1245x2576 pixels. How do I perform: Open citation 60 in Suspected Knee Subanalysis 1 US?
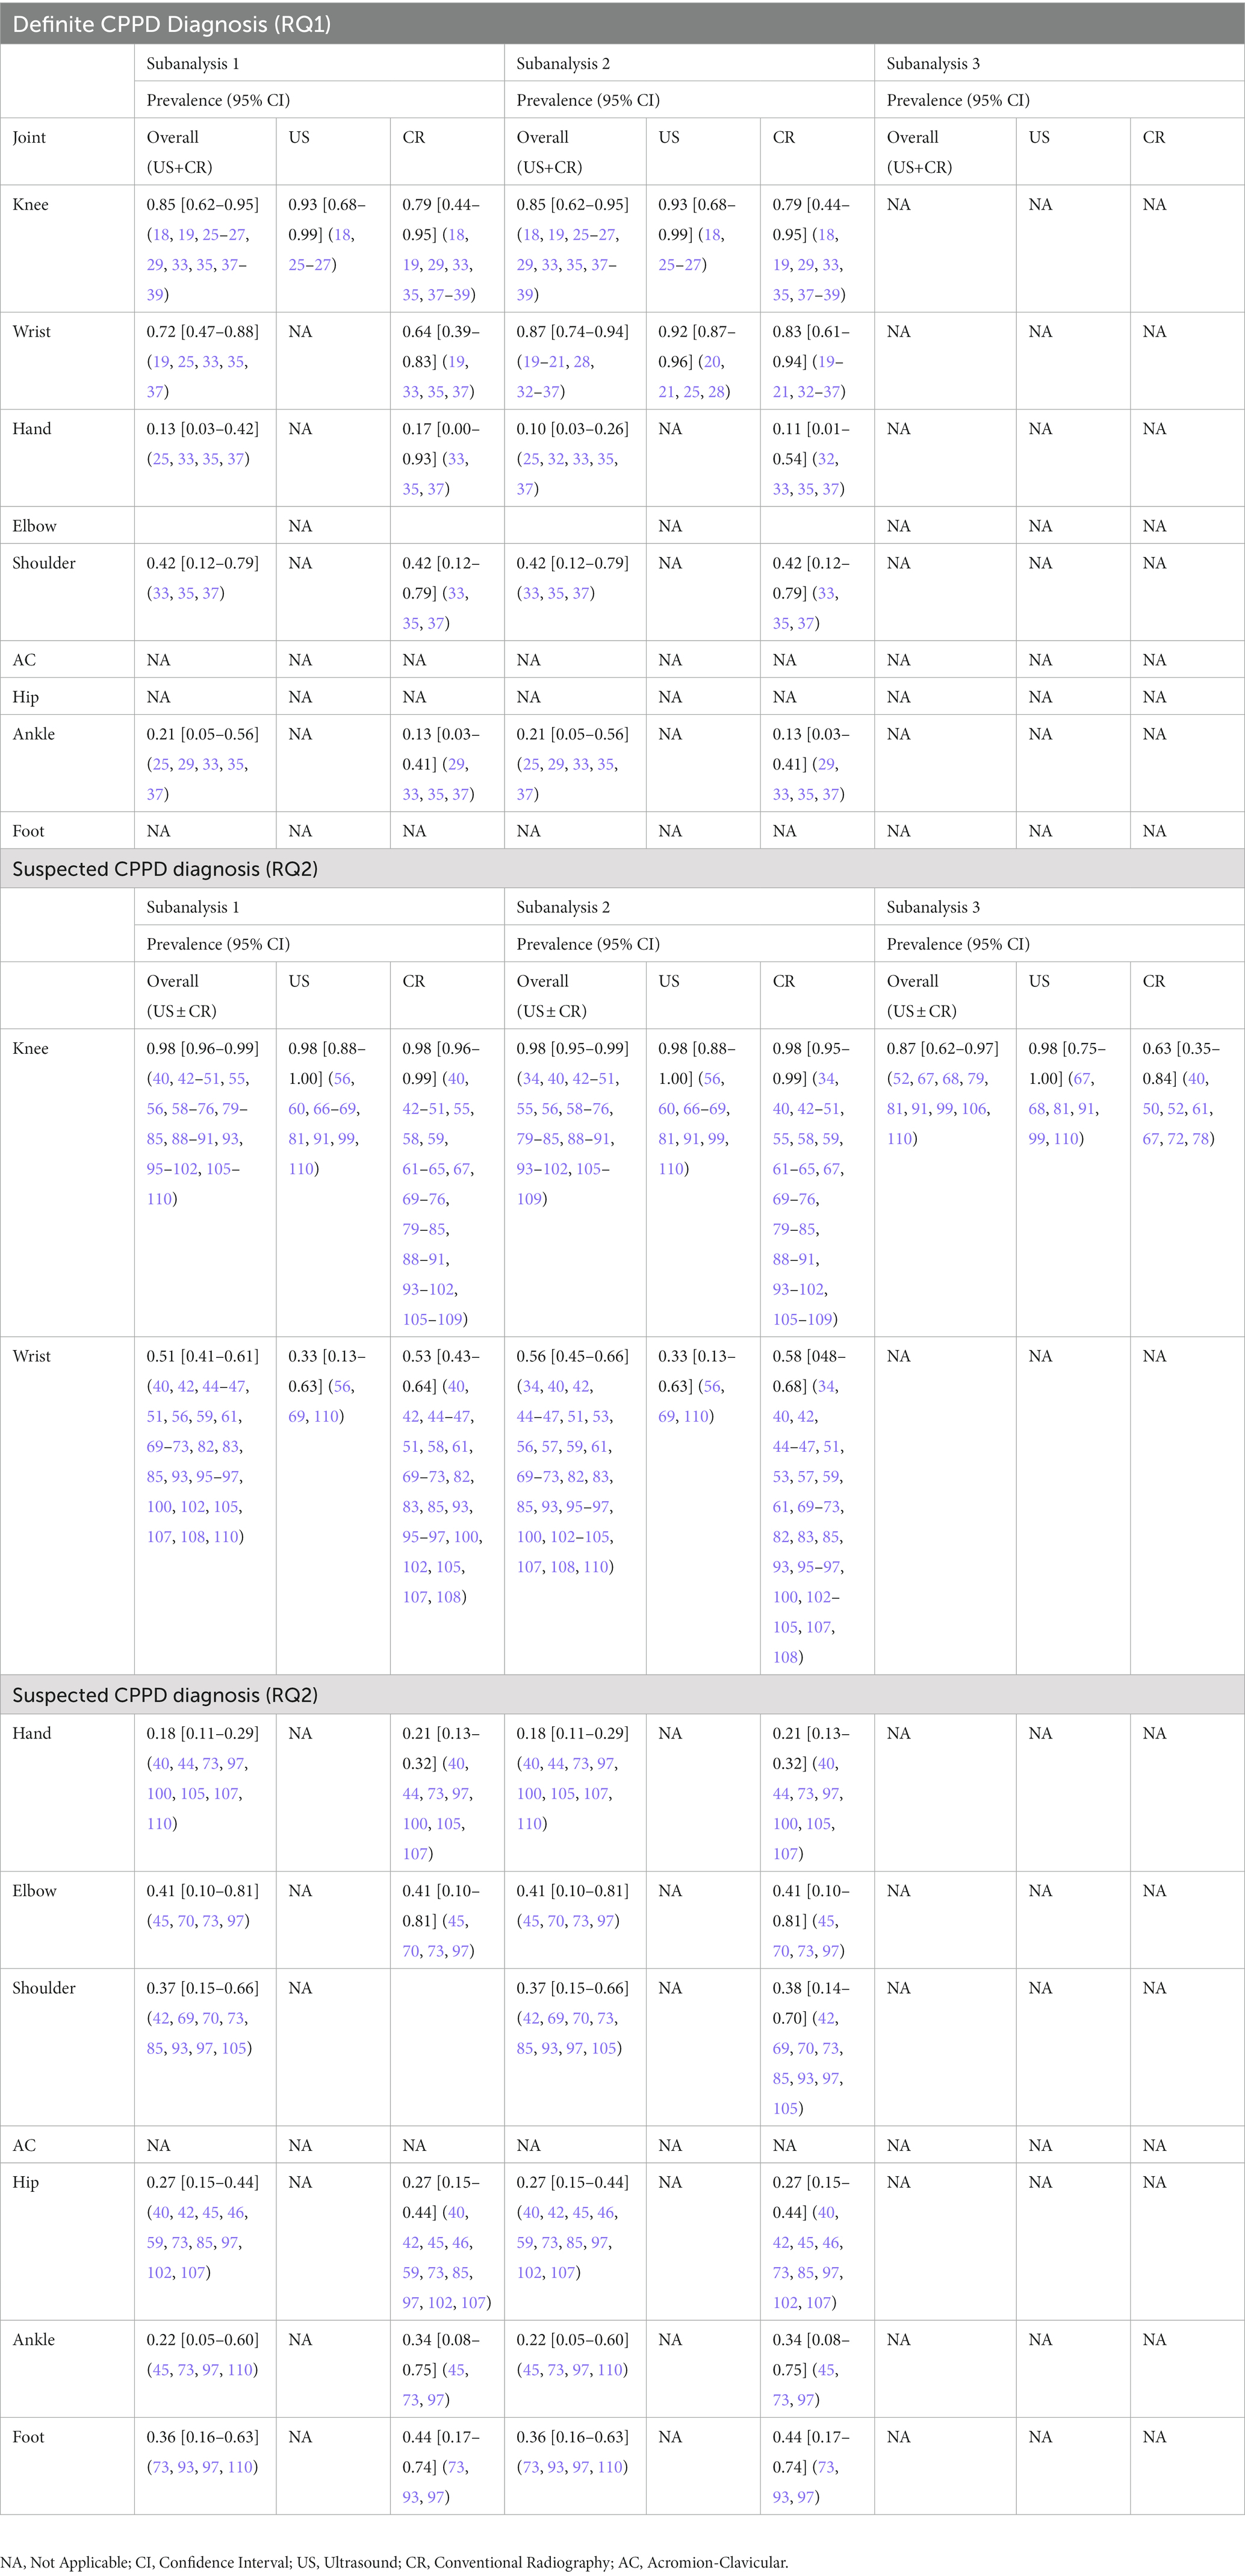(297, 1108)
